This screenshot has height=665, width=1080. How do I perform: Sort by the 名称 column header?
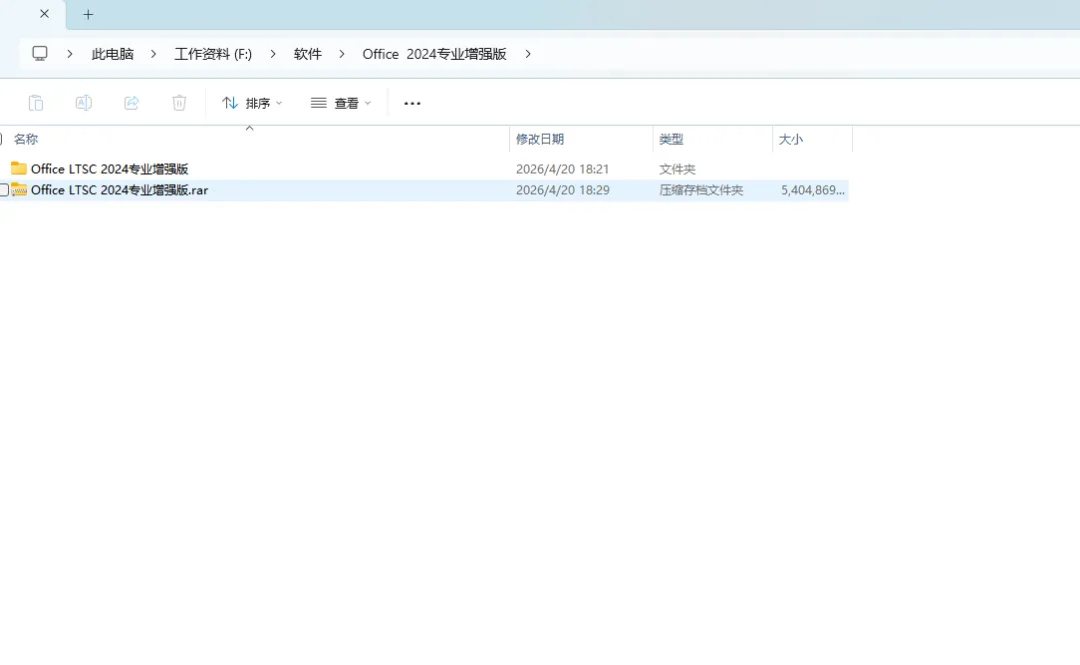26,139
